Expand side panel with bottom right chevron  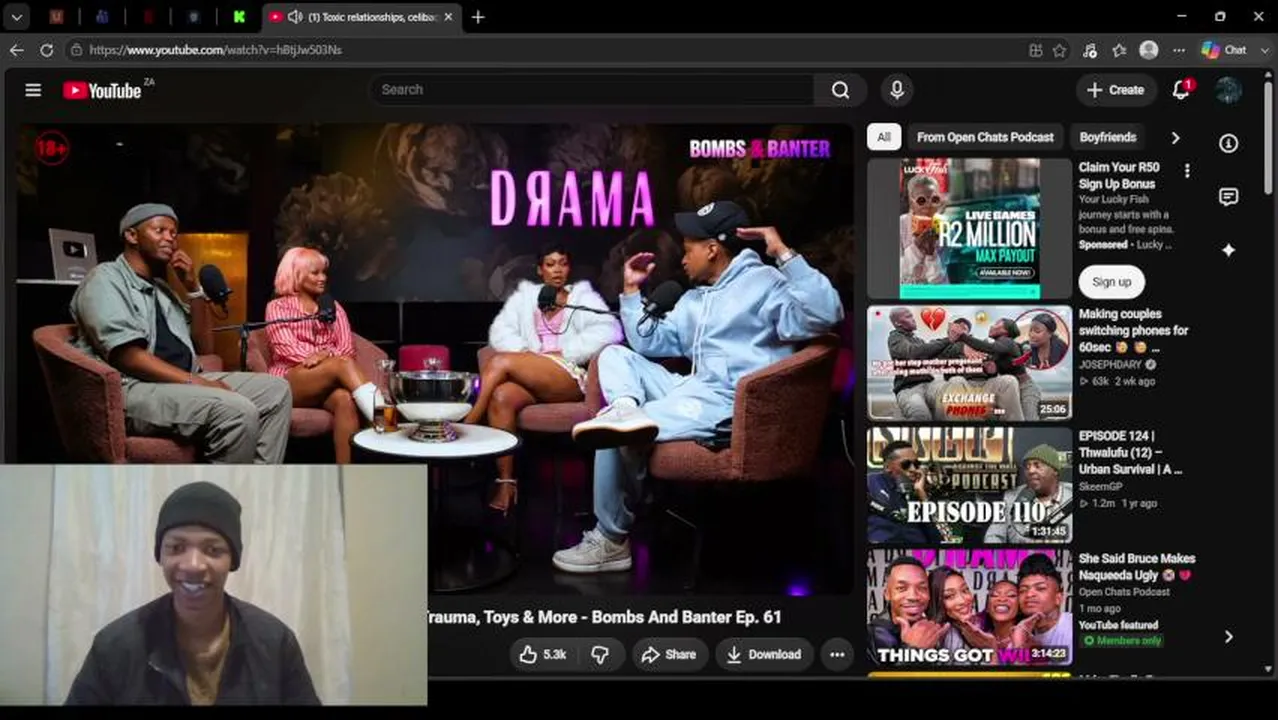click(x=1228, y=637)
